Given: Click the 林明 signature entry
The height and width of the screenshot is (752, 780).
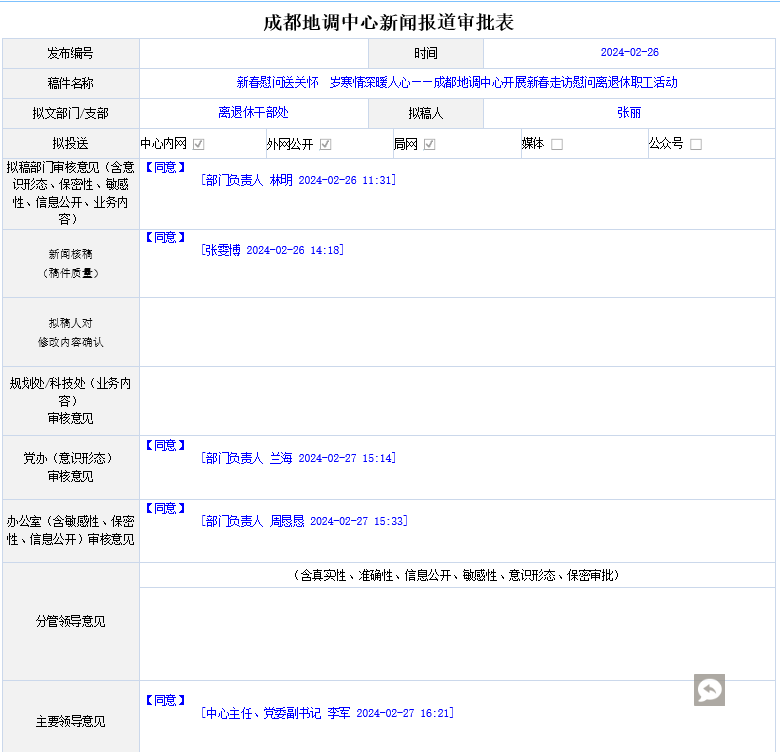Looking at the screenshot, I should click(x=297, y=181).
